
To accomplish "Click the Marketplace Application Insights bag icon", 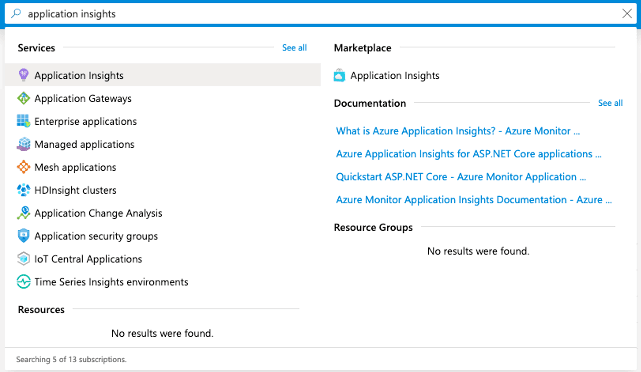I will pyautogui.click(x=339, y=75).
